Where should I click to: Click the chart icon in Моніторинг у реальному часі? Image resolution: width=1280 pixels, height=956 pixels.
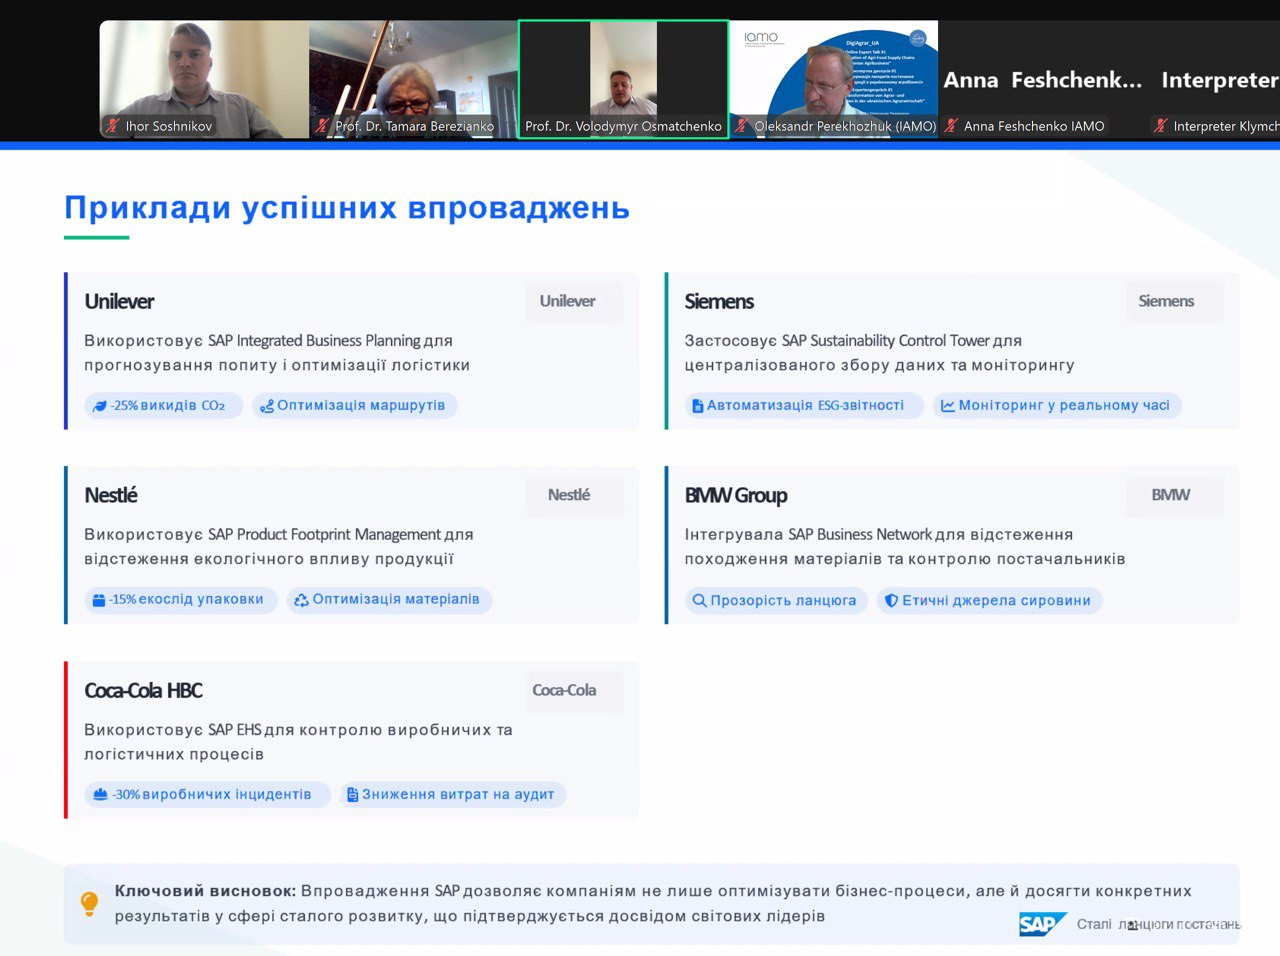(x=947, y=406)
